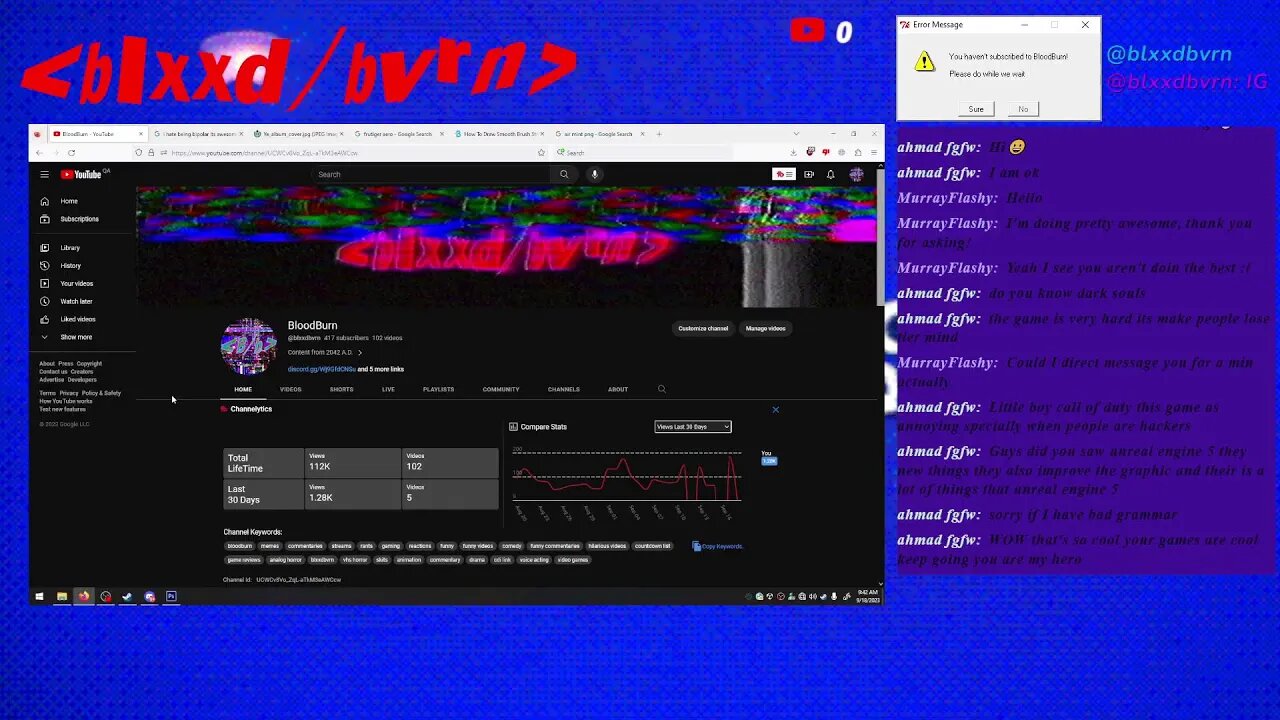Click the browser address bar URL
The width and height of the screenshot is (1280, 720).
pyautogui.click(x=264, y=153)
